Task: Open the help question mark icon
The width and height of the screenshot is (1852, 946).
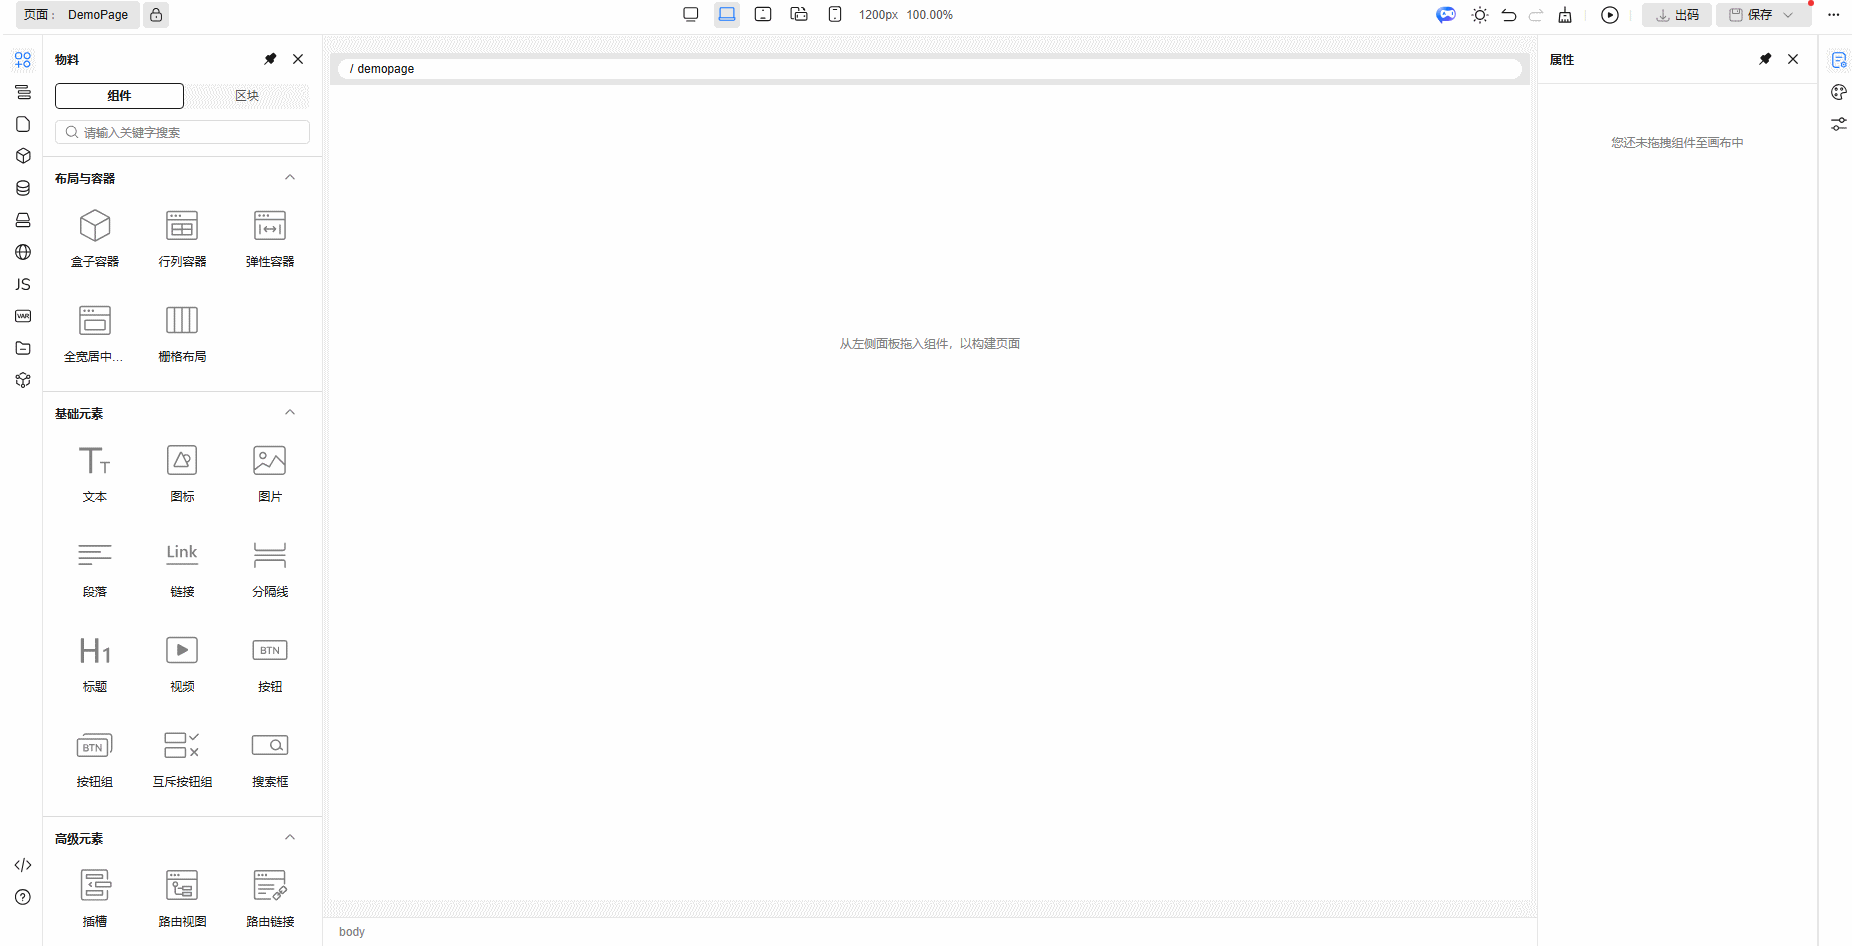Action: coord(23,897)
